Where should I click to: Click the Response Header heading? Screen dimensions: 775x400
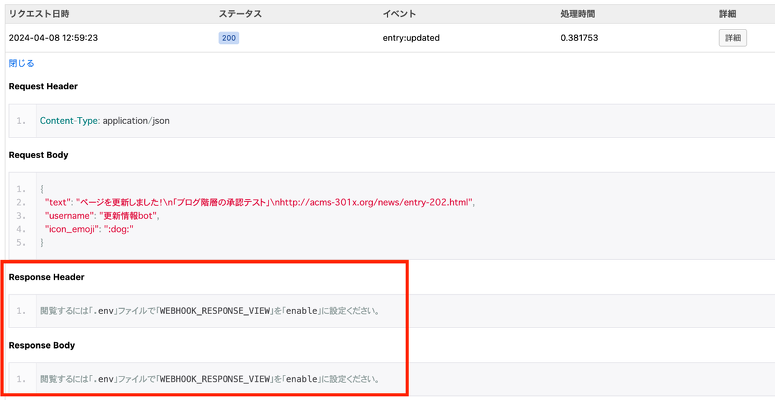[x=46, y=277]
